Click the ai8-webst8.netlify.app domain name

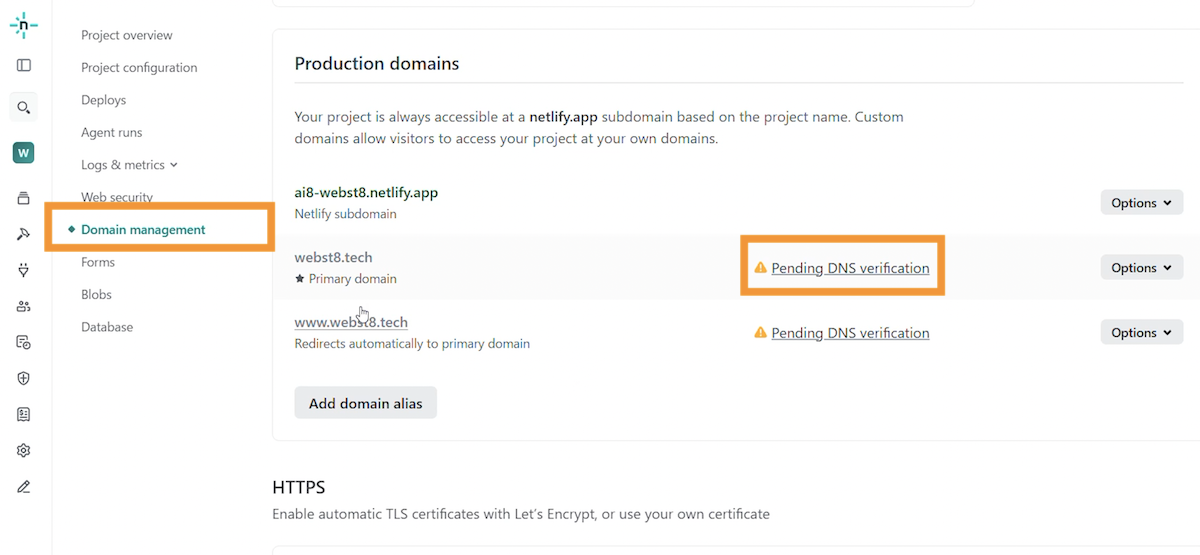[x=366, y=192]
